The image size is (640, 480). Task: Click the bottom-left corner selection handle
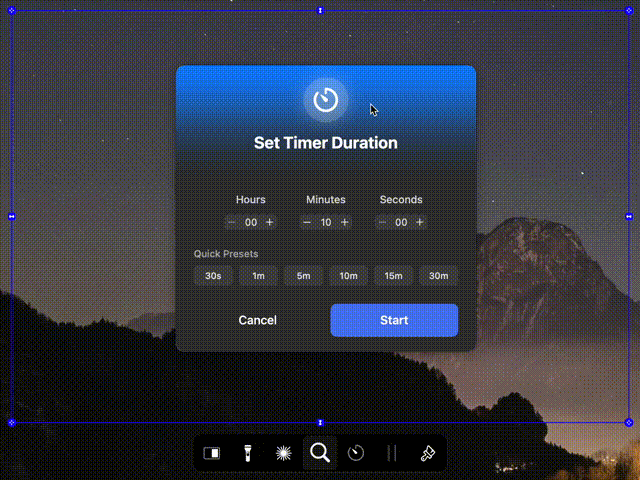coord(12,423)
